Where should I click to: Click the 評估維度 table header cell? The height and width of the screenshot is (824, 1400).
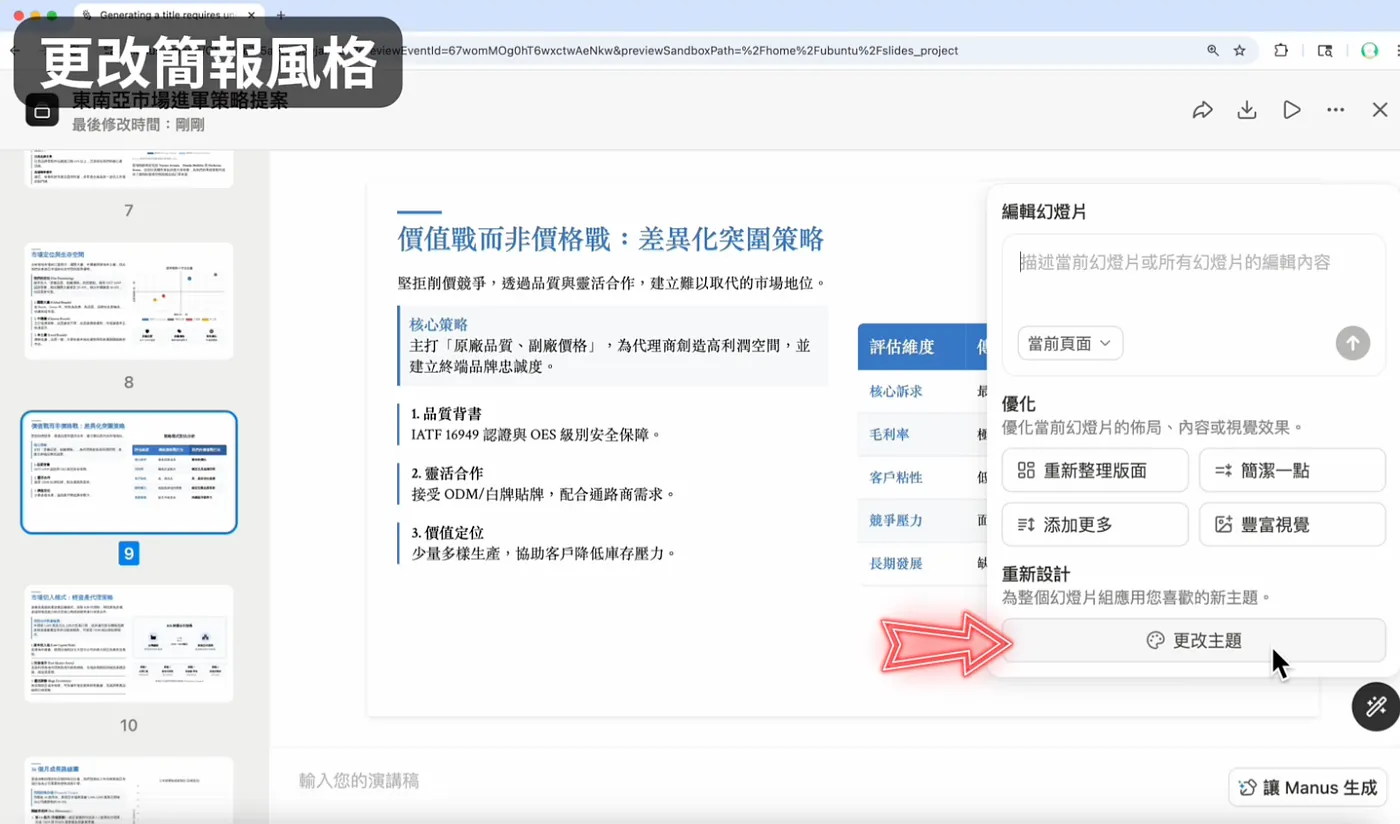click(x=902, y=347)
